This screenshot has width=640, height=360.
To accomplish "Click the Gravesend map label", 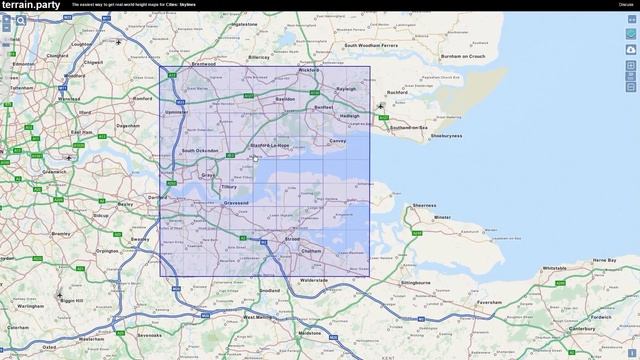I will tap(236, 203).
